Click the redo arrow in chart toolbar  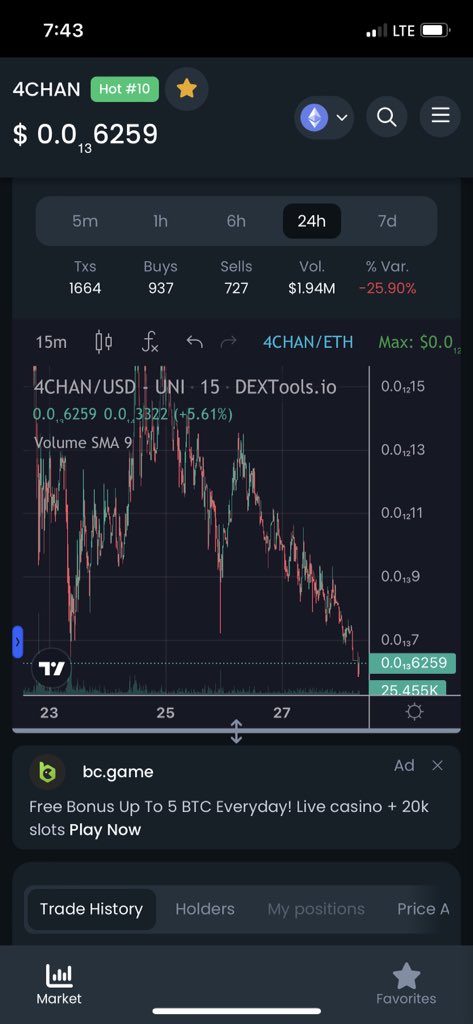[228, 342]
